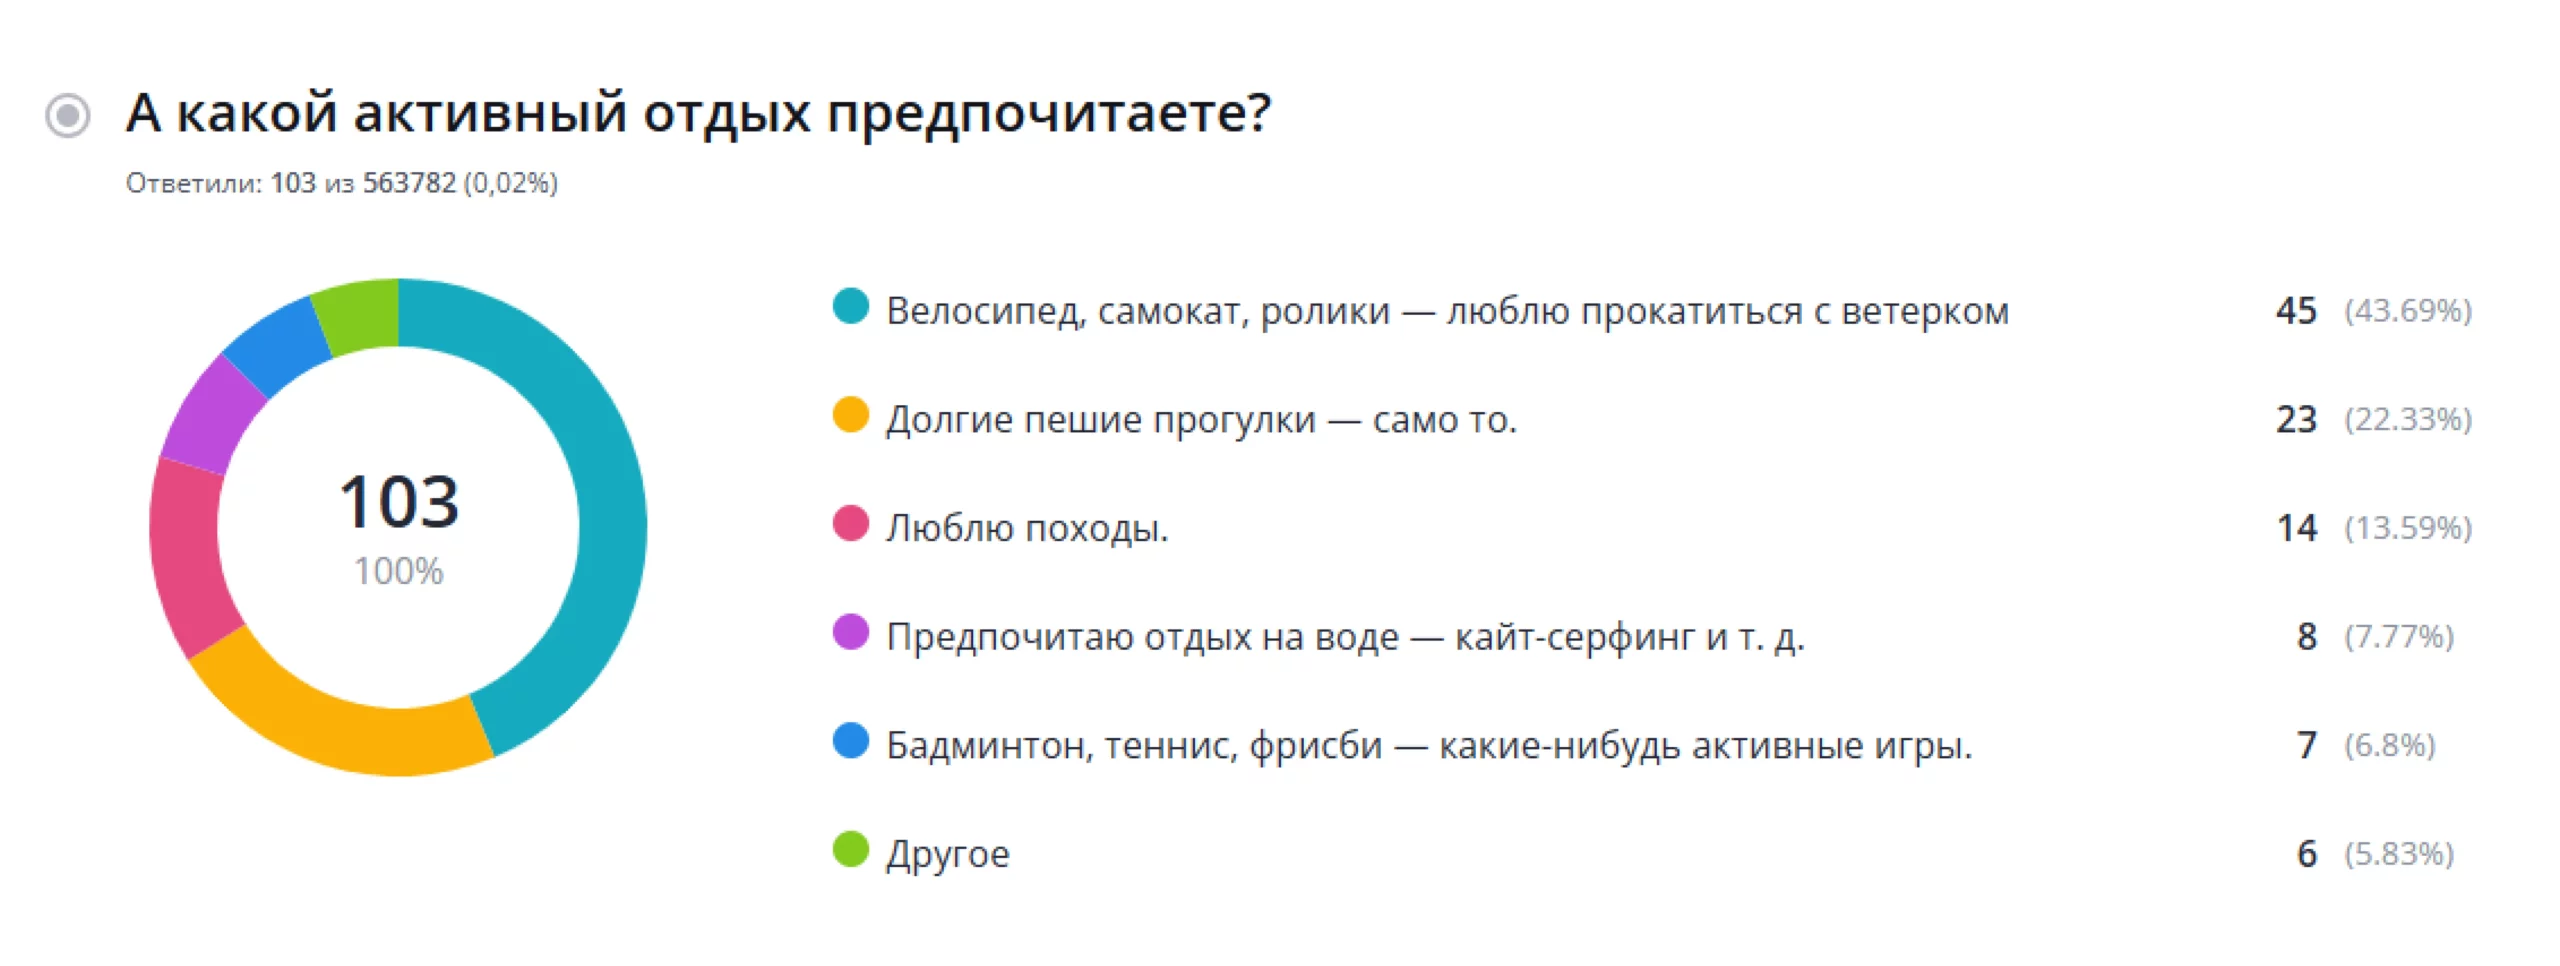Click the 22.33% percentage value

[x=2408, y=419]
